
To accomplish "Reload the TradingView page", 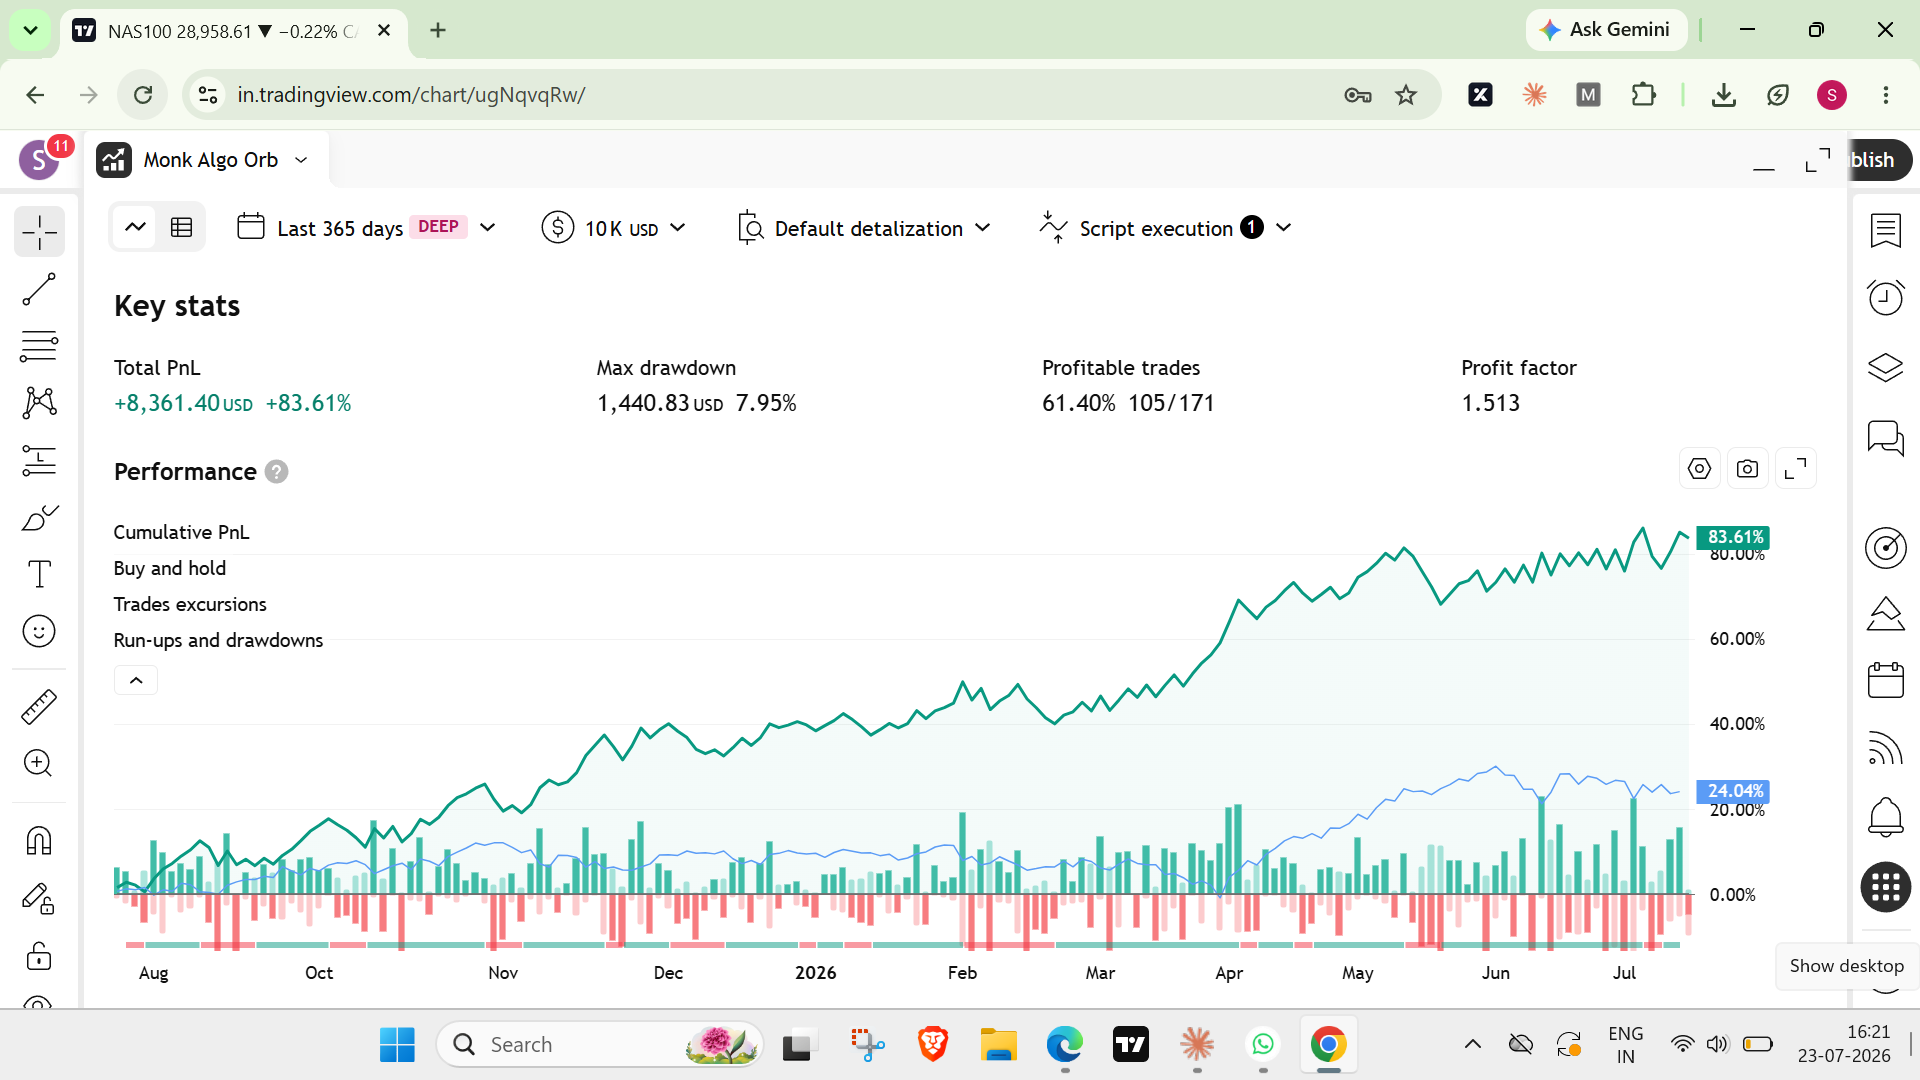I will click(143, 95).
